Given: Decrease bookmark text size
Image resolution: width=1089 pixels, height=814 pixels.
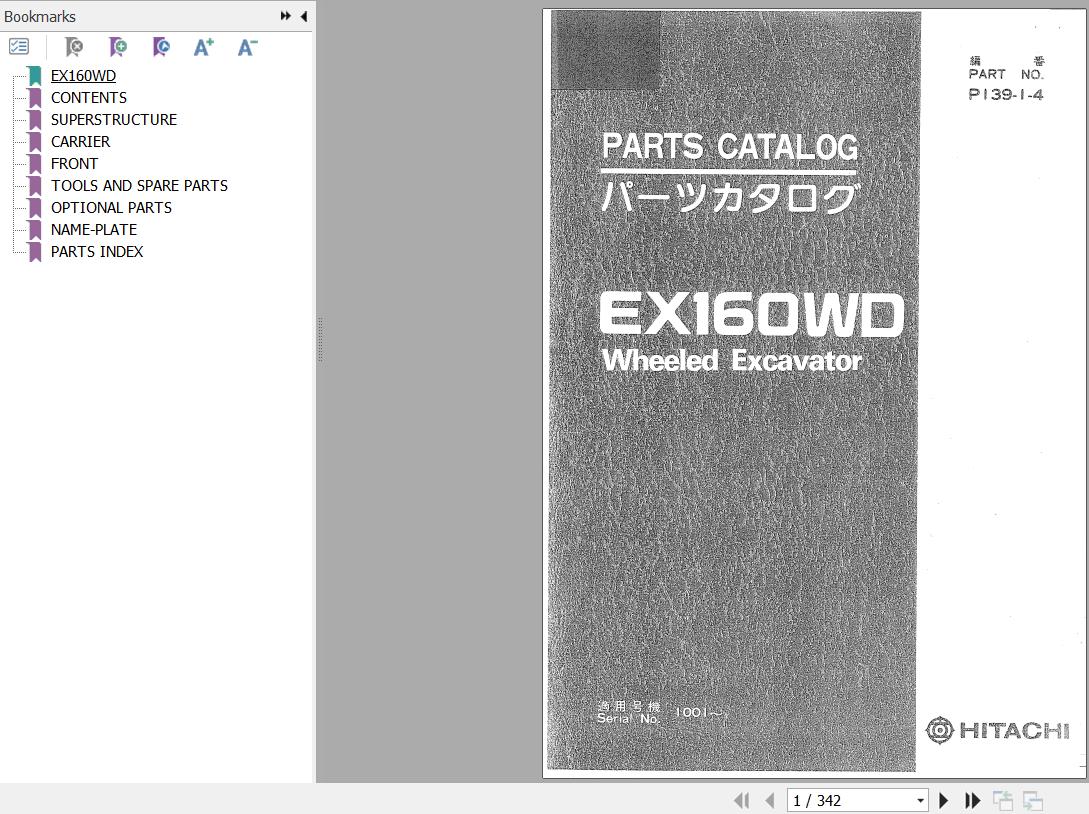Looking at the screenshot, I should tap(247, 47).
